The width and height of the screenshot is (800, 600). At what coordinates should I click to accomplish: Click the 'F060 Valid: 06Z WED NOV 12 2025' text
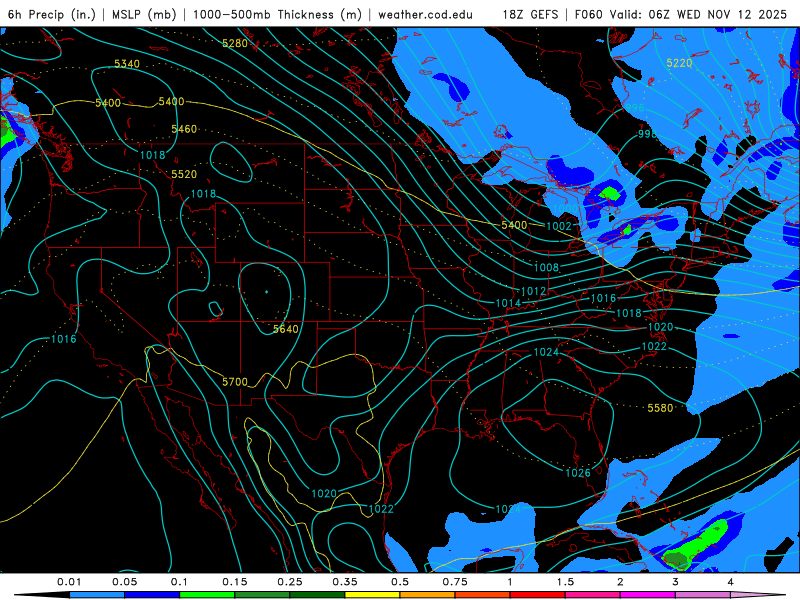tap(681, 14)
